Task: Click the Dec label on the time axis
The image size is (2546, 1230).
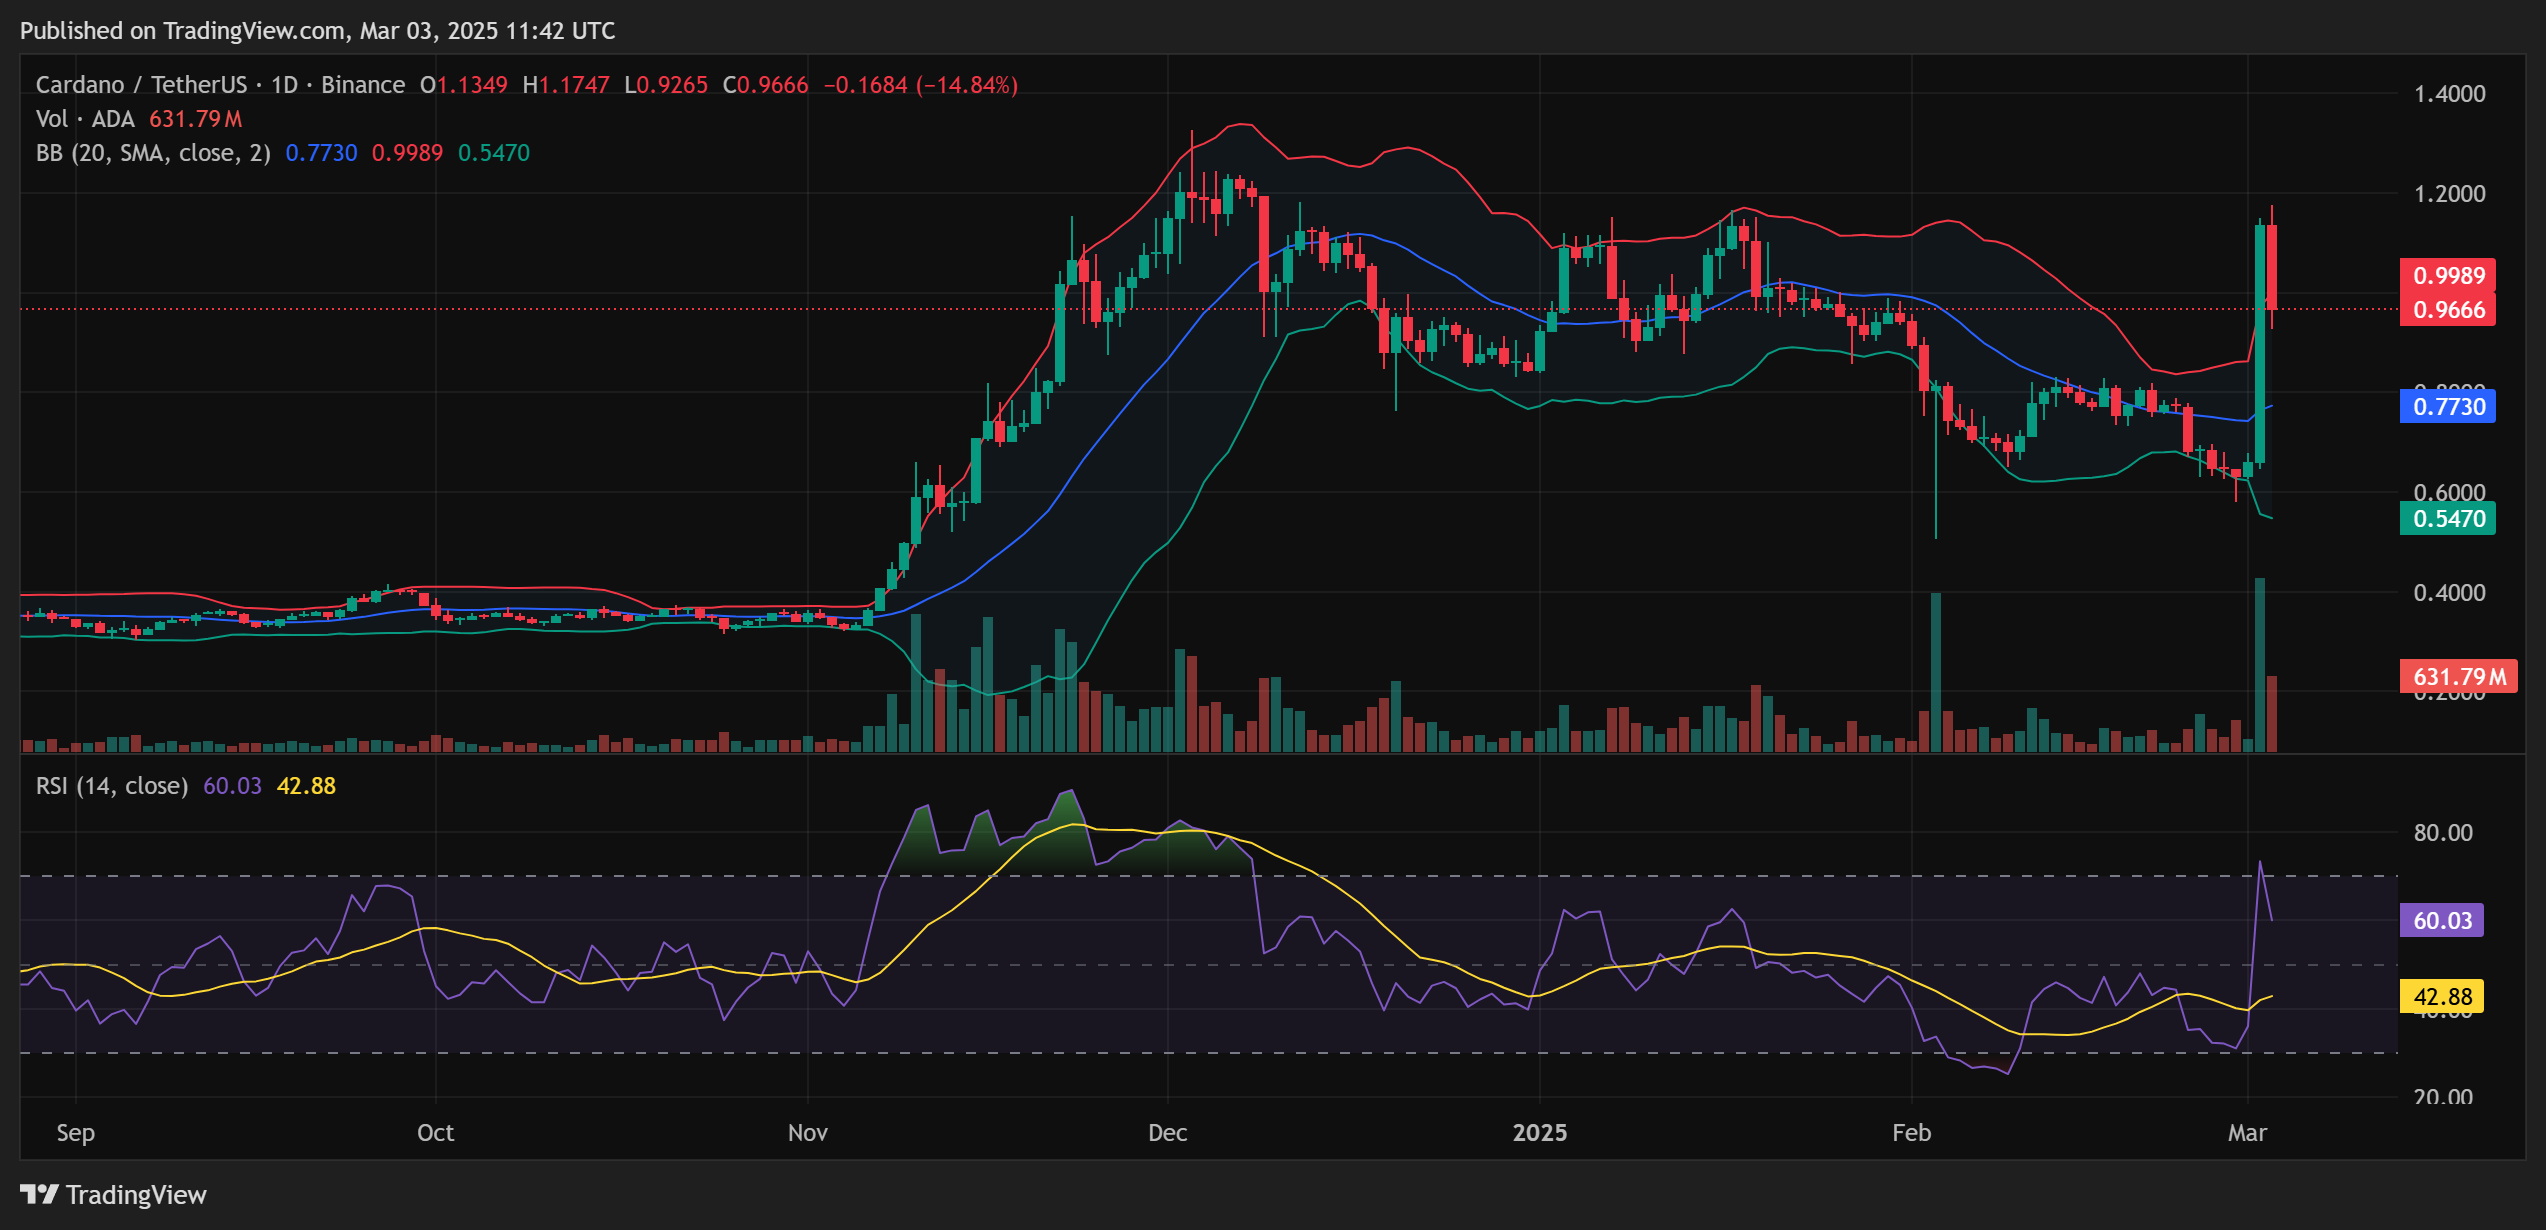Action: [x=1168, y=1133]
